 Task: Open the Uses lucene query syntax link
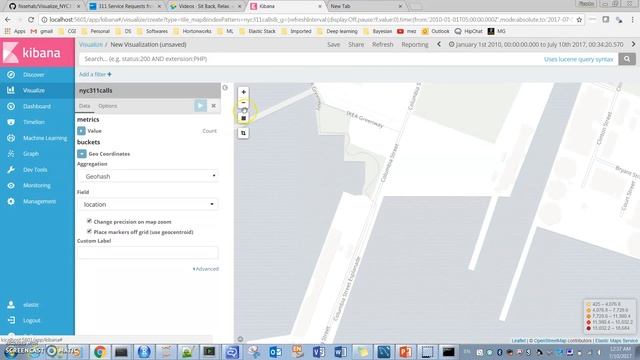click(x=578, y=59)
